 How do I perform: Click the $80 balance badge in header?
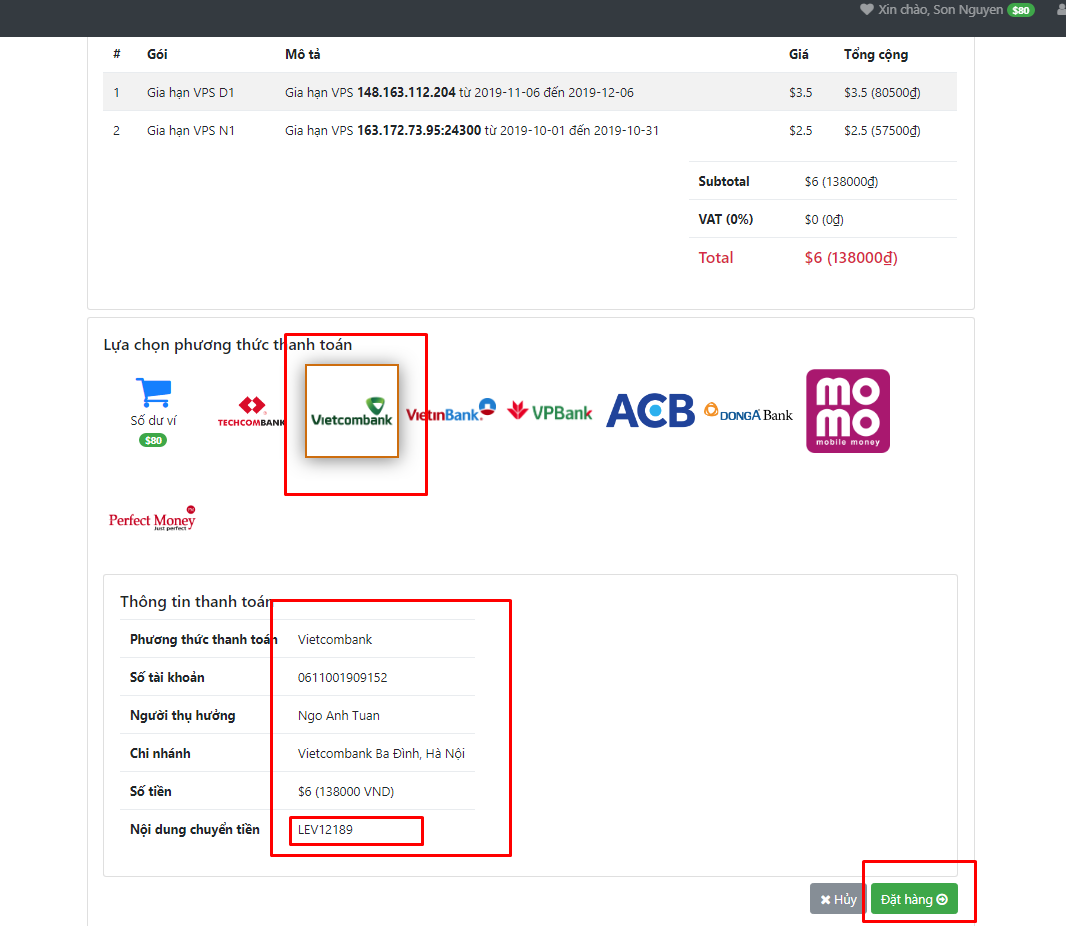pyautogui.click(x=1020, y=10)
